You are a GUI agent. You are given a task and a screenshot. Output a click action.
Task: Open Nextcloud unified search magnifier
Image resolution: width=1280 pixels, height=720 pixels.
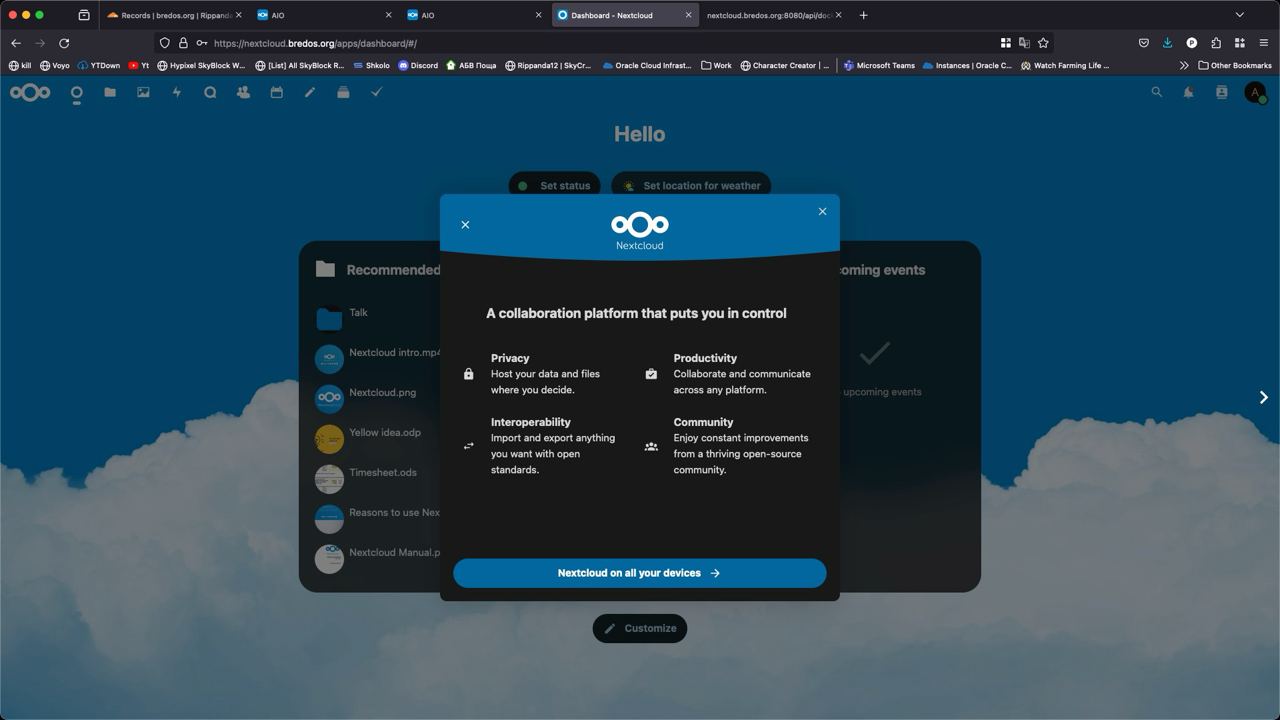(1157, 92)
